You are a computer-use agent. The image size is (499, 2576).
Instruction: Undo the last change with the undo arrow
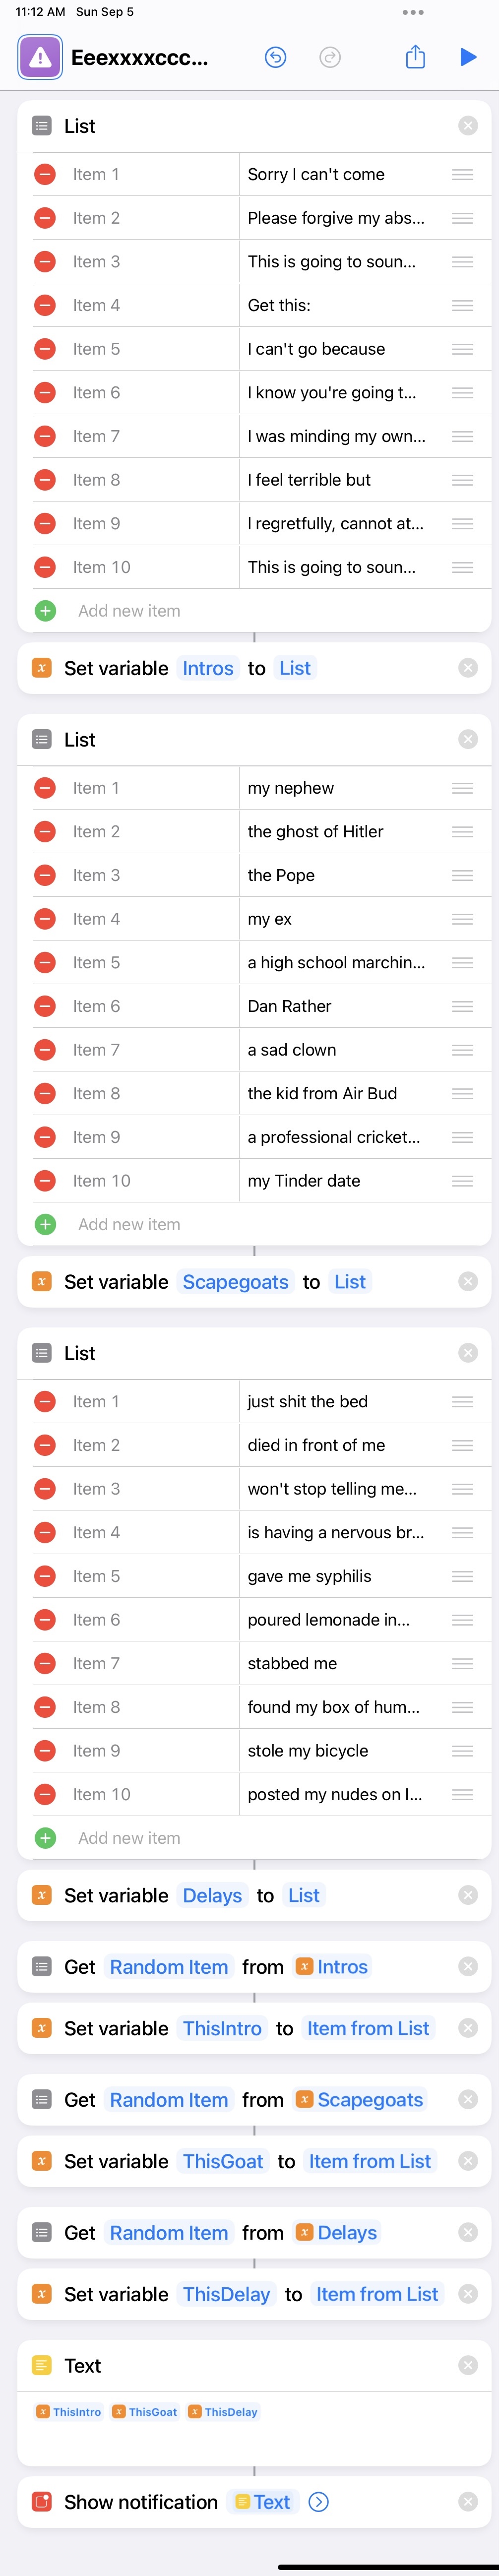[275, 57]
